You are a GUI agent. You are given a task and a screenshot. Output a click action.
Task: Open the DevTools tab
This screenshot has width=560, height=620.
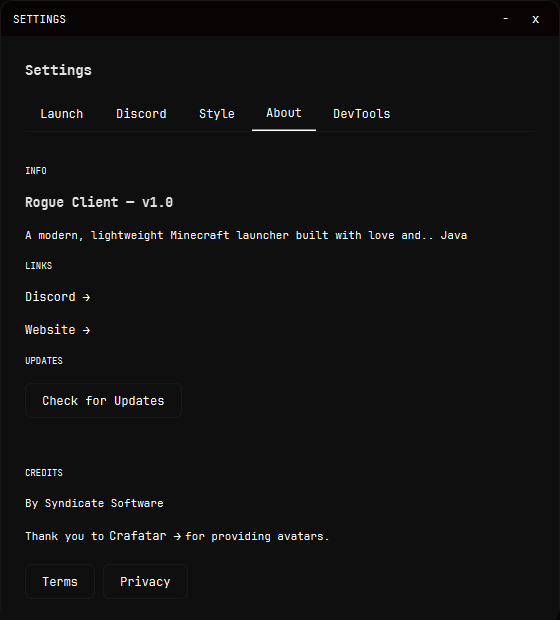pos(361,114)
